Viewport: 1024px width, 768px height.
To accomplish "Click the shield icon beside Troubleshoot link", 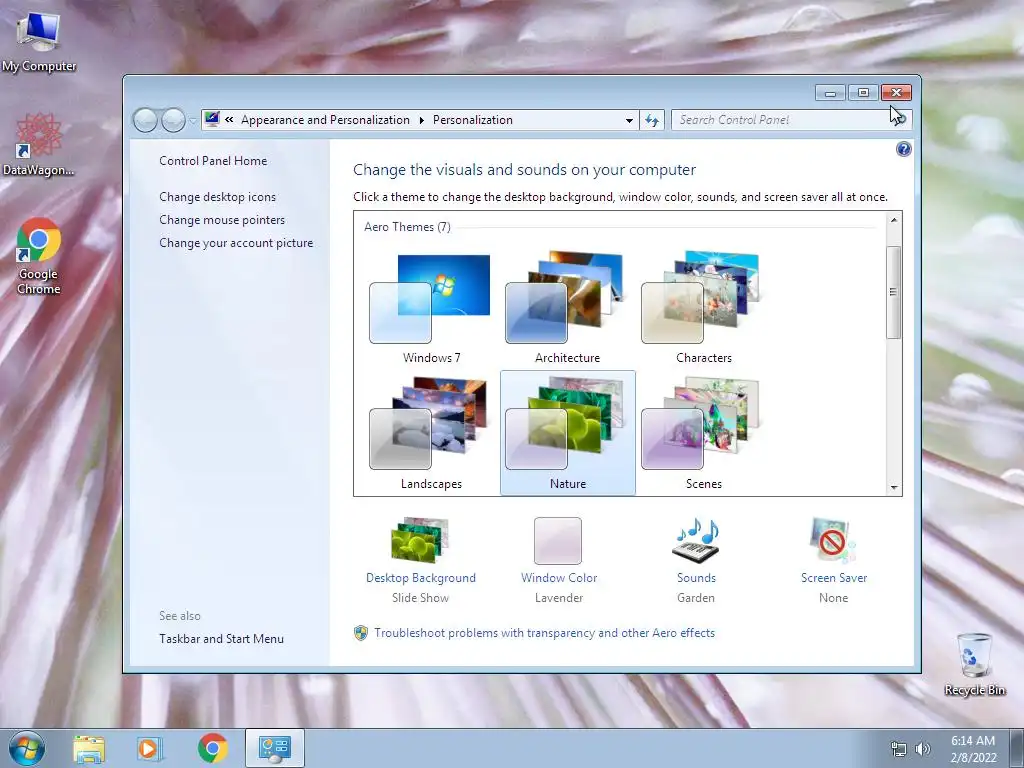I will tap(360, 633).
